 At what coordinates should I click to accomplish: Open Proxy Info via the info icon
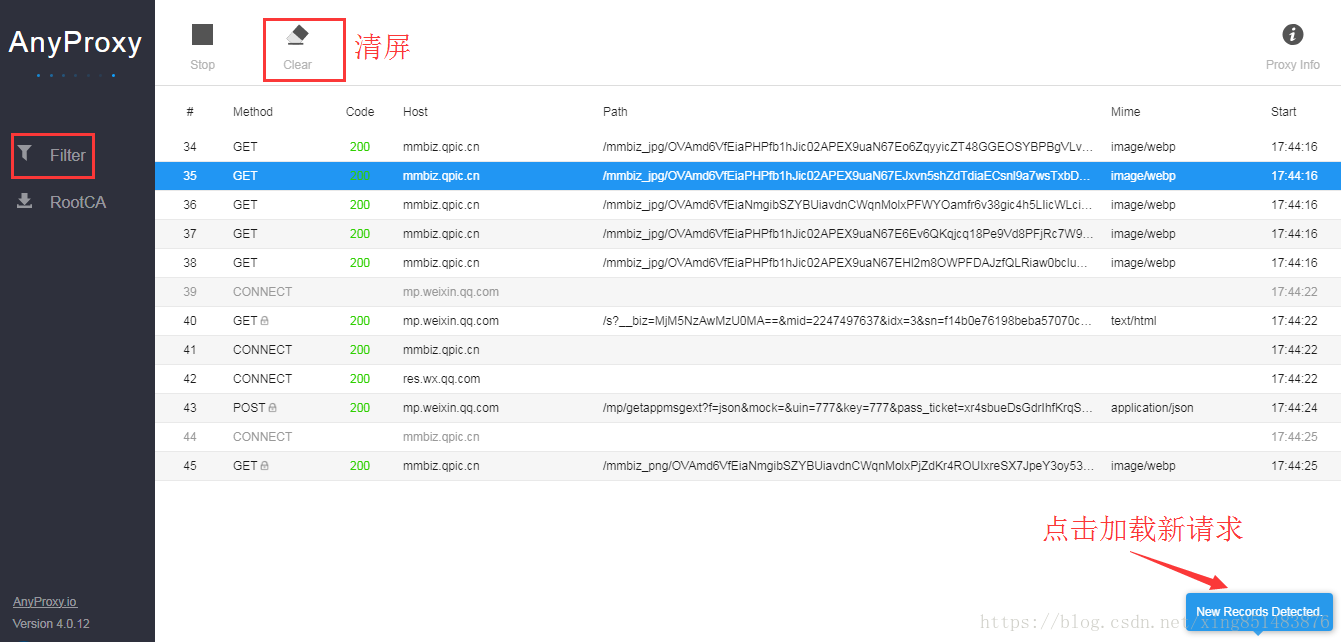pos(1293,35)
